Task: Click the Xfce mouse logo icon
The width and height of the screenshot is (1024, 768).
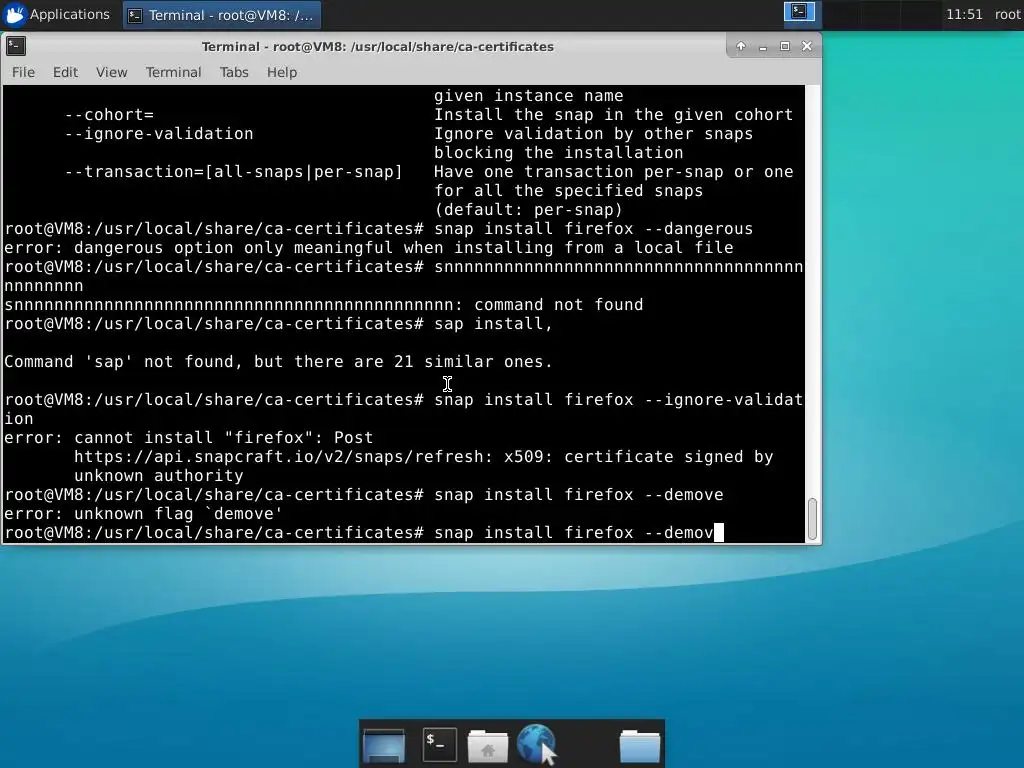Action: (15, 14)
